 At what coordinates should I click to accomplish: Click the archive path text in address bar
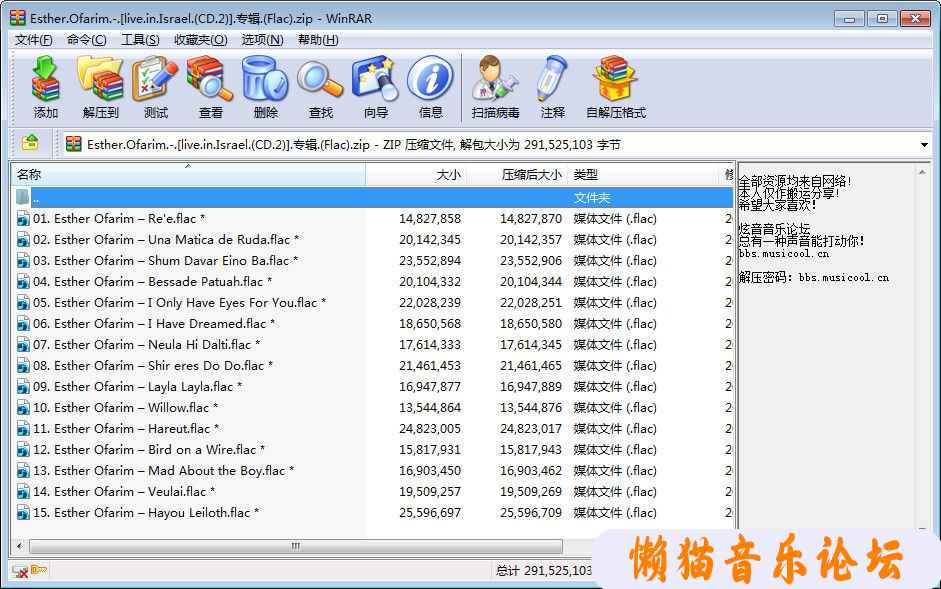tap(354, 145)
